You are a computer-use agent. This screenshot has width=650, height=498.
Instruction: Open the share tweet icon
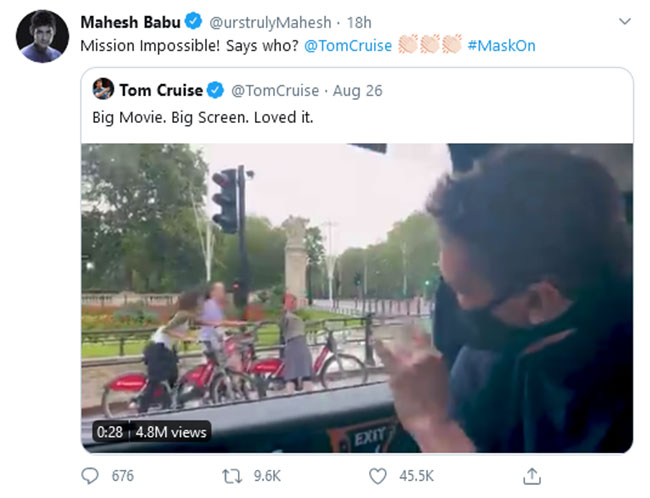pos(532,475)
